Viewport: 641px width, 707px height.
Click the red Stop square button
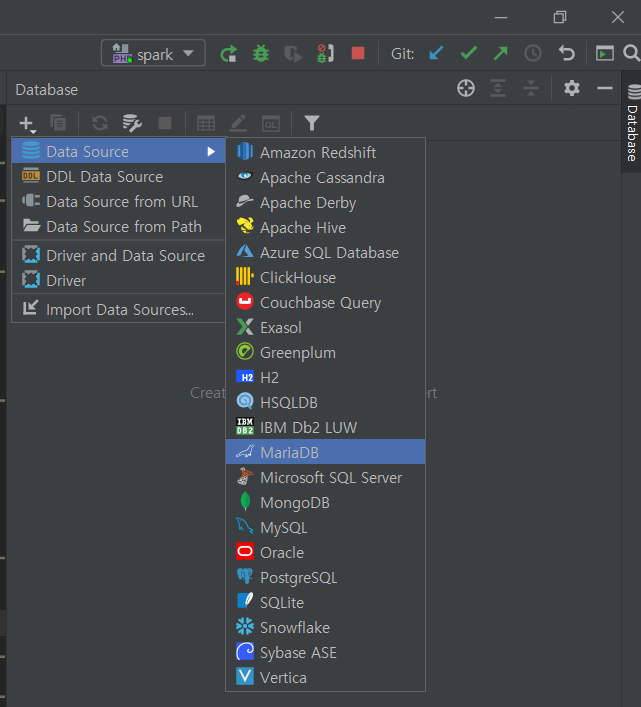click(358, 53)
